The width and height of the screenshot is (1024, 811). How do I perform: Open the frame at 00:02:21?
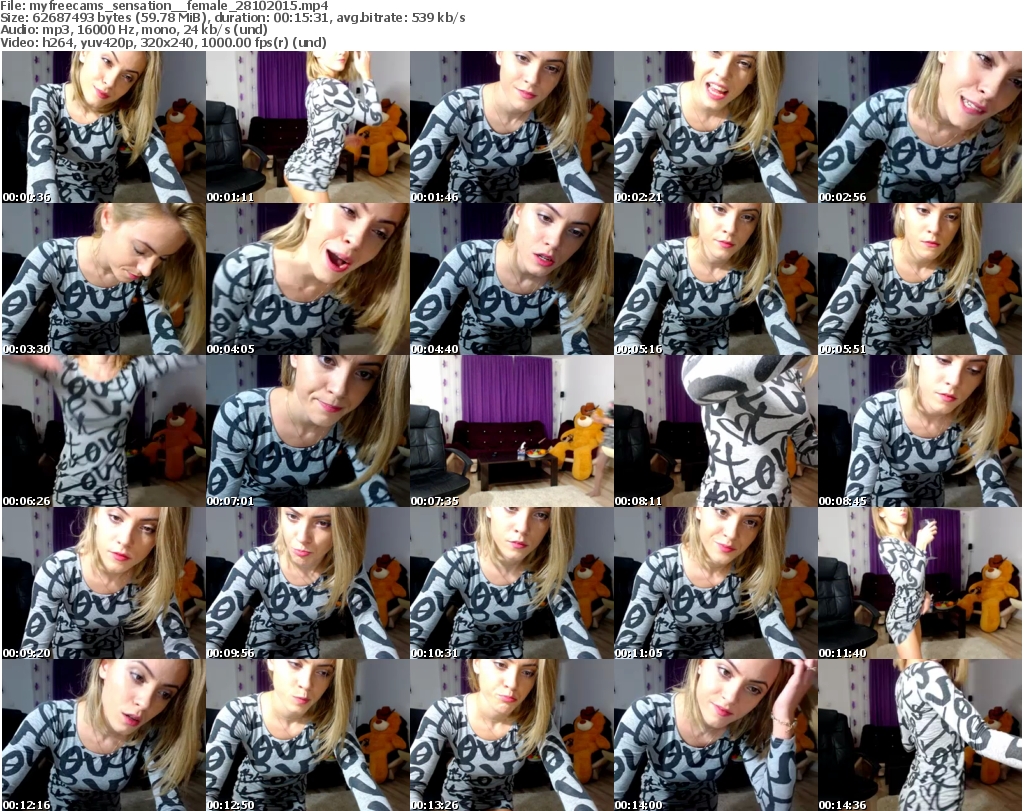coord(715,127)
